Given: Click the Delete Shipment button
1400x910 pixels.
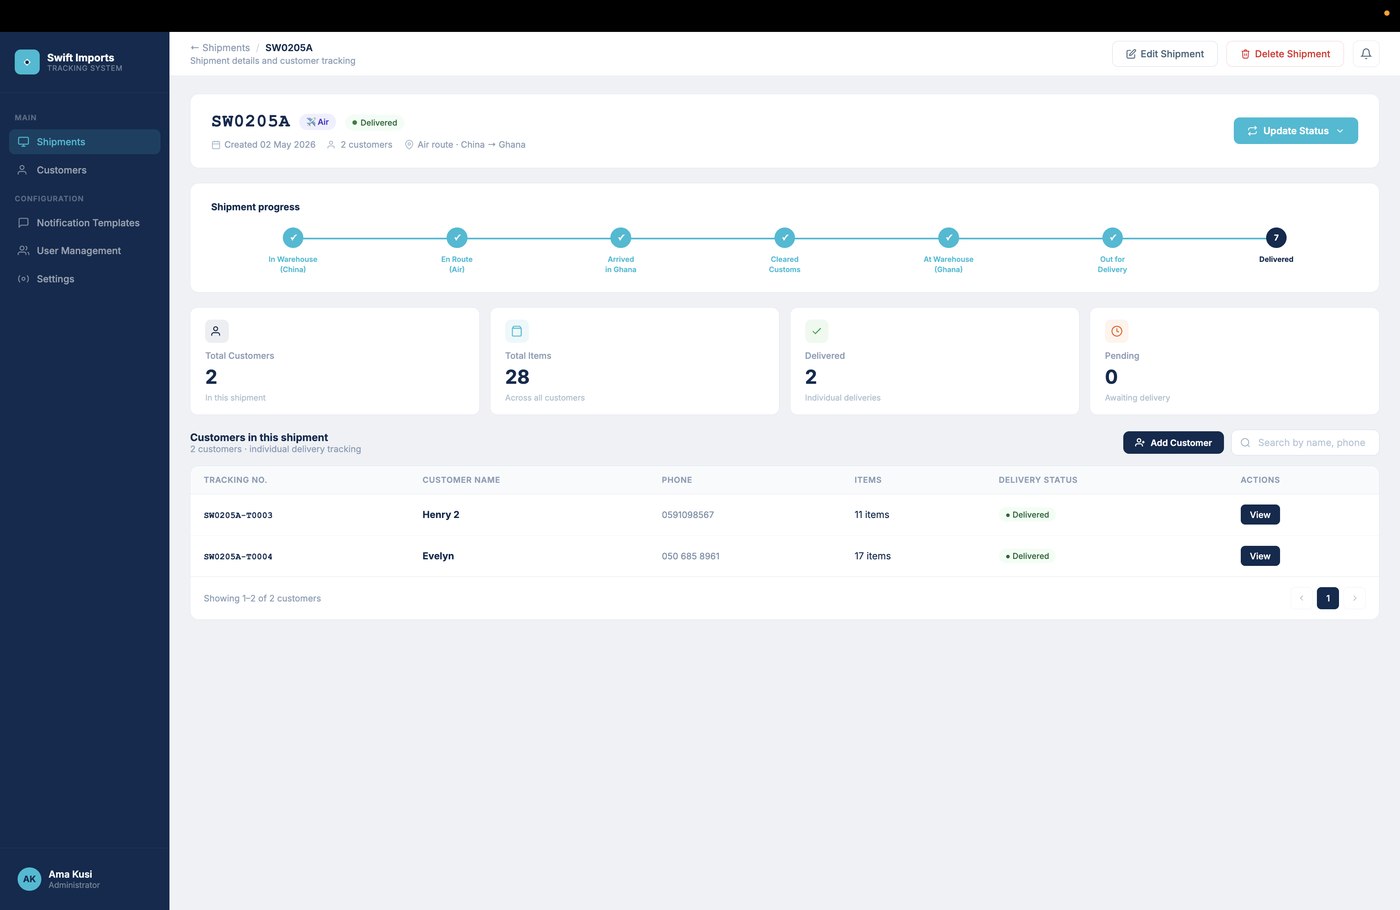Looking at the screenshot, I should click(1285, 54).
